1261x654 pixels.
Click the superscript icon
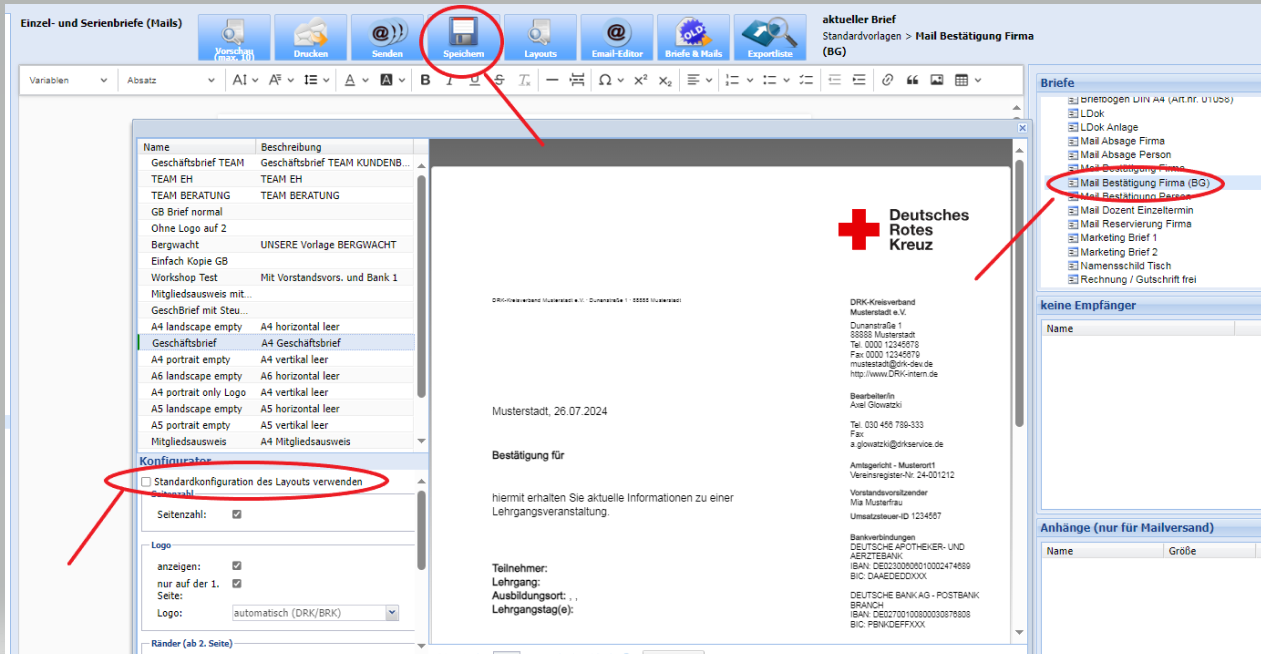(x=641, y=80)
